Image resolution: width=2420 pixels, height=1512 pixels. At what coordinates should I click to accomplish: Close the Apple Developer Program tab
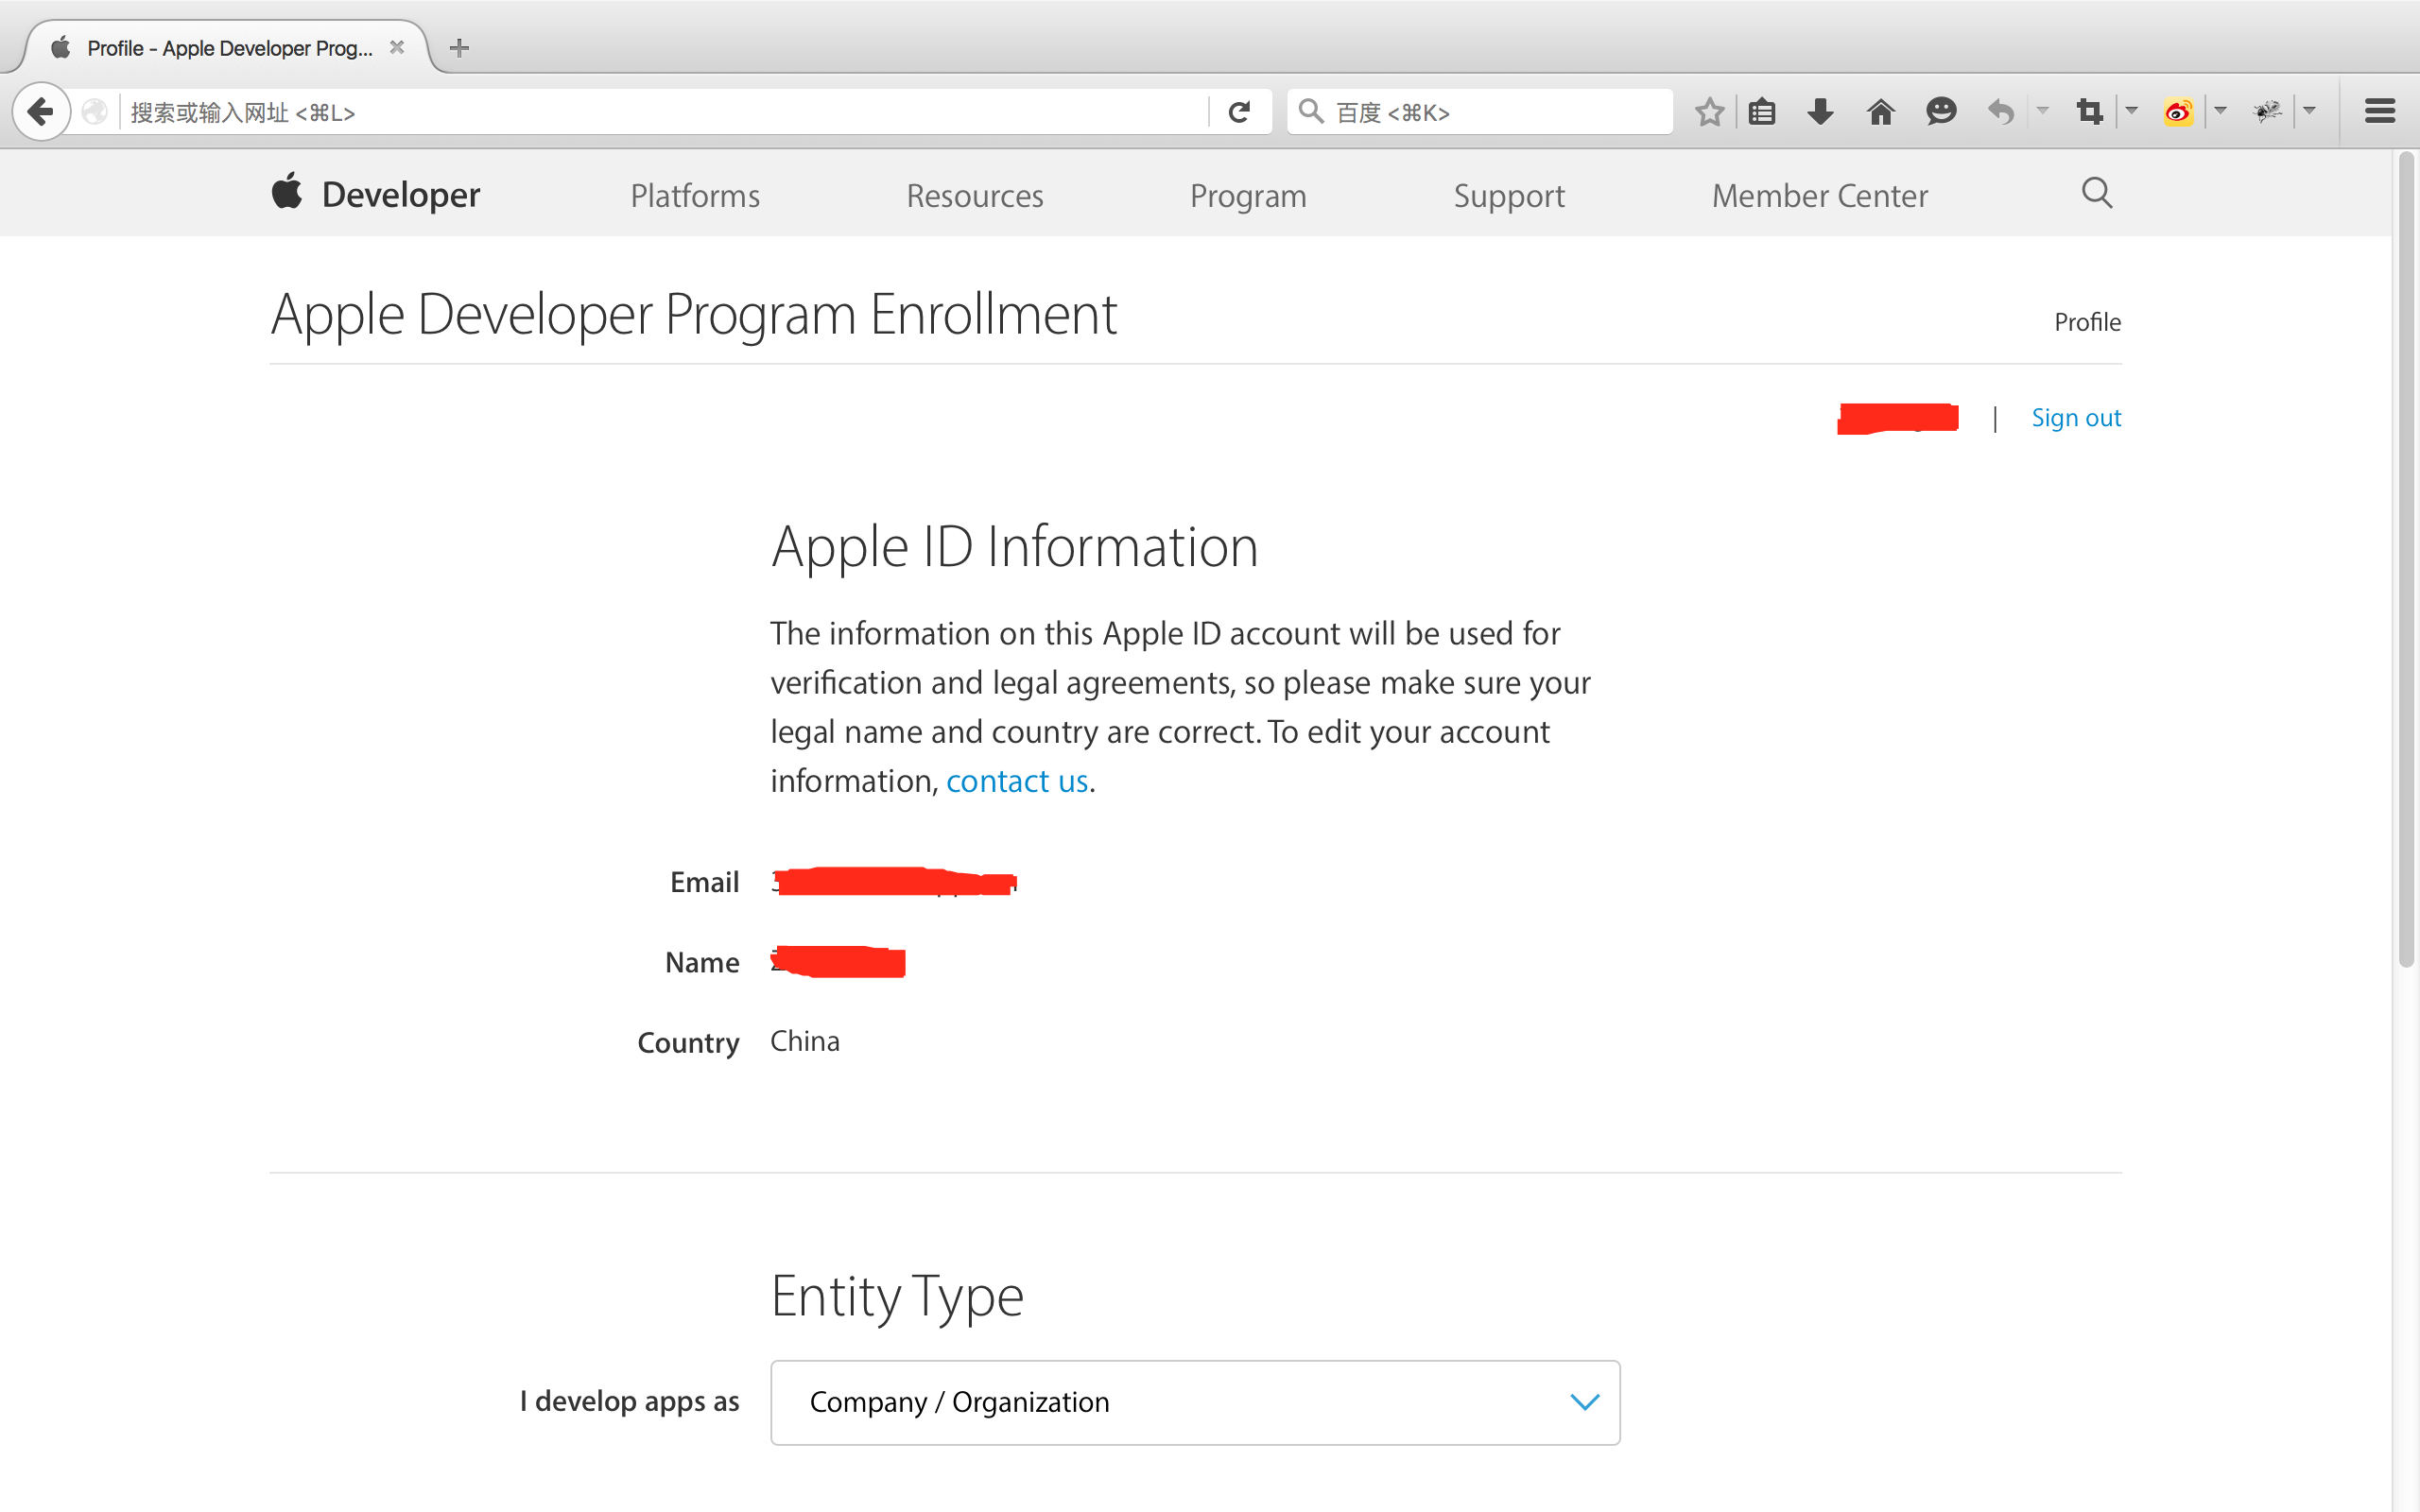click(397, 47)
